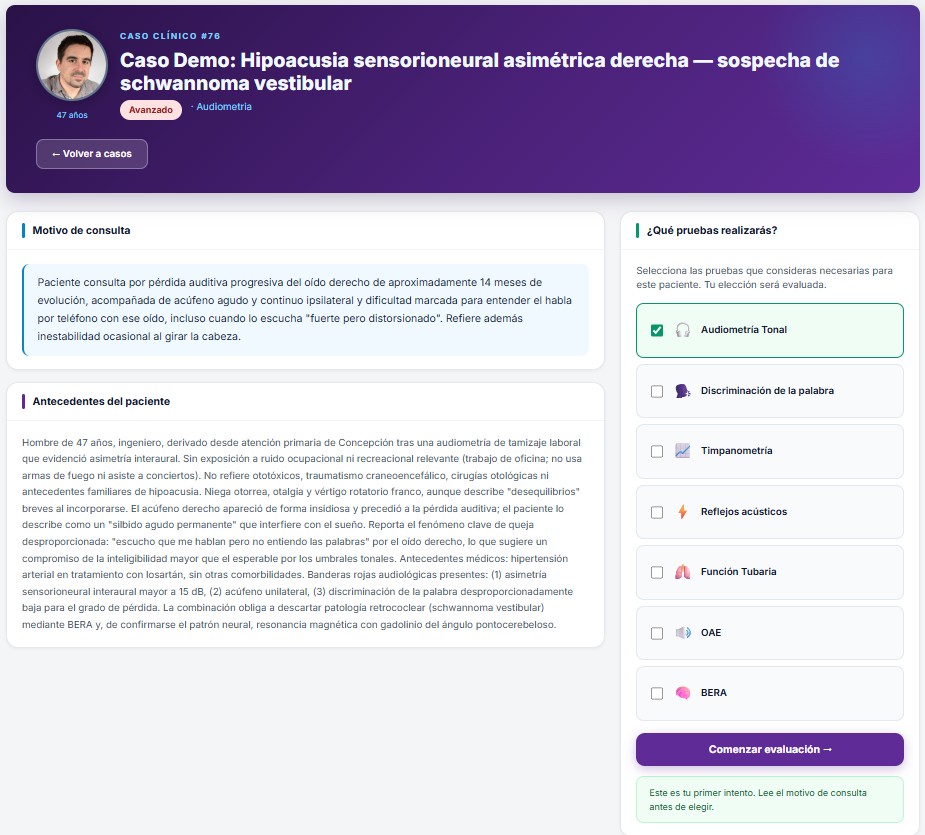Open the patient avatar photo
Viewport: 925px width, 835px height.
(x=72, y=65)
